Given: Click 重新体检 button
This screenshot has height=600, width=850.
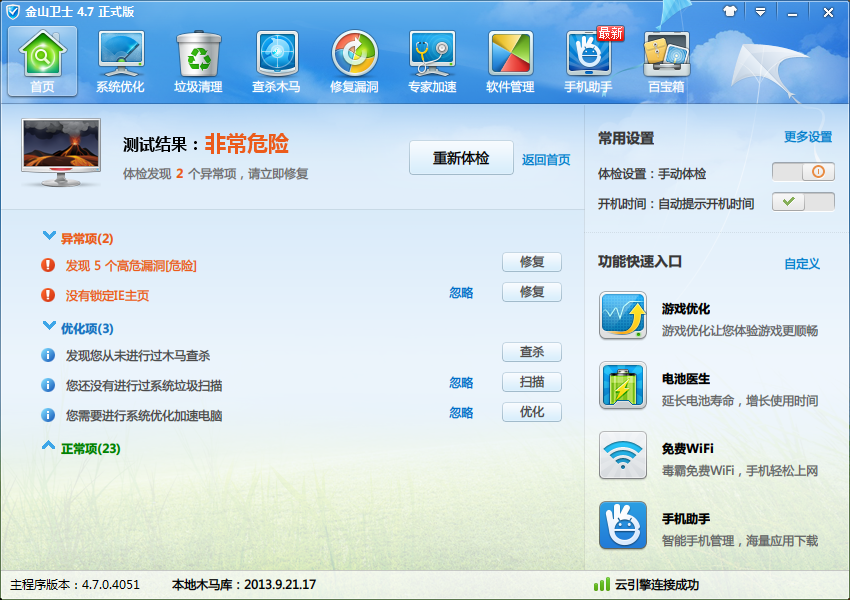Looking at the screenshot, I should tap(461, 158).
